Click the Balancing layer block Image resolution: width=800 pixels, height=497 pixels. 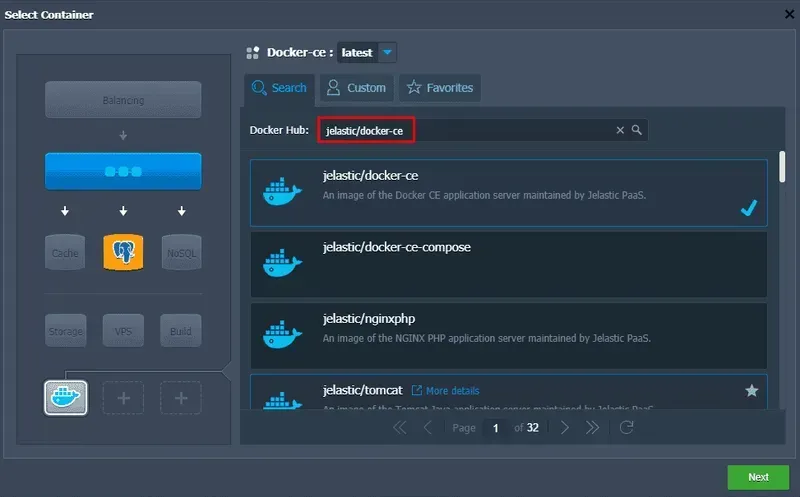click(123, 100)
